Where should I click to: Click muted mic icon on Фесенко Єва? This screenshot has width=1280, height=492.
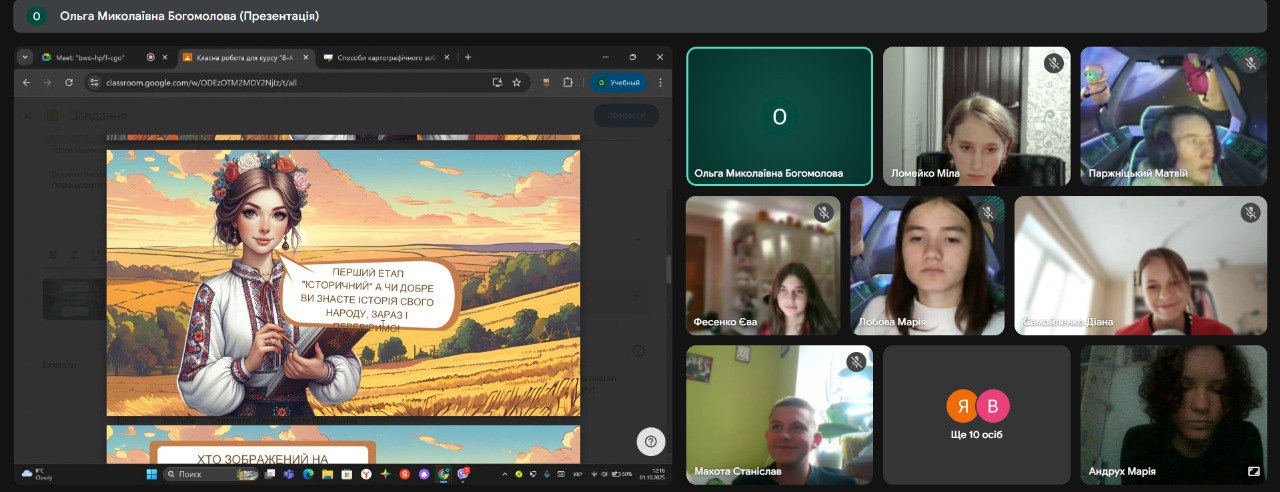click(824, 212)
